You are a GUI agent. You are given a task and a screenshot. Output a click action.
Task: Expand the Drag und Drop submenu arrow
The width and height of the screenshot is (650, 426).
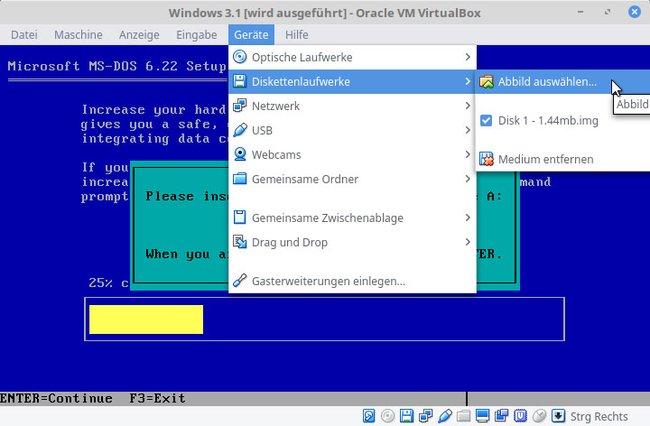click(468, 242)
